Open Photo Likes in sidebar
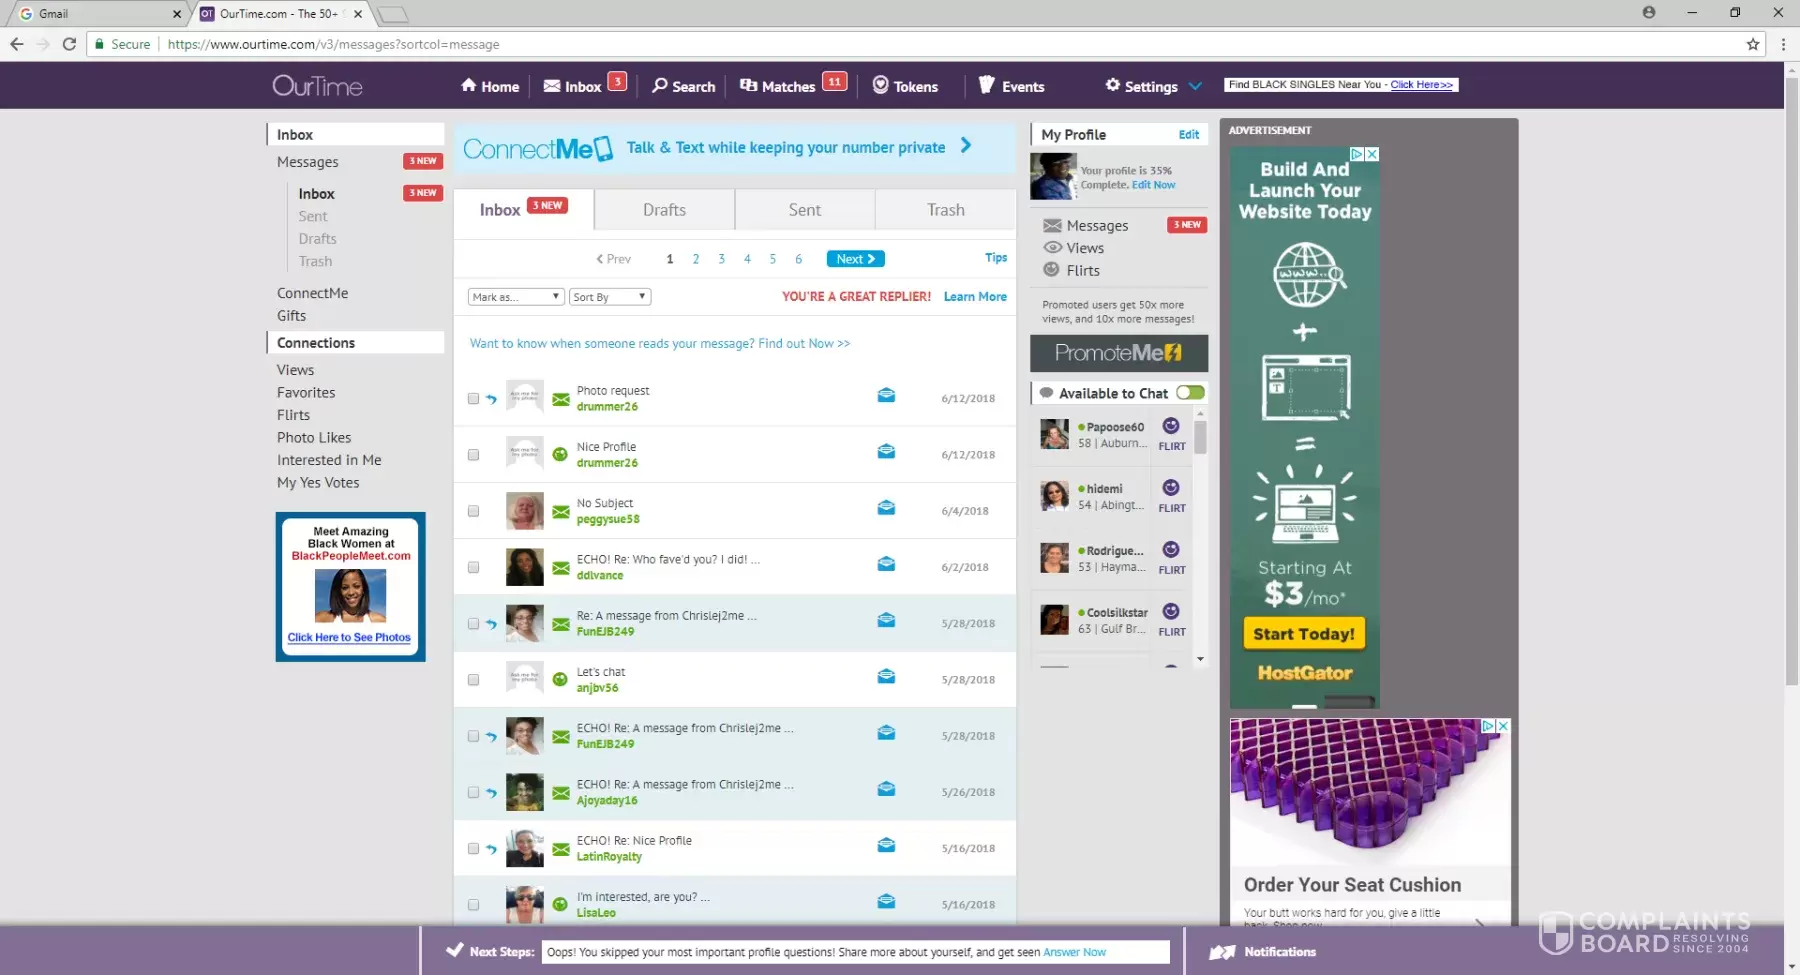This screenshot has height=975, width=1800. (x=314, y=438)
